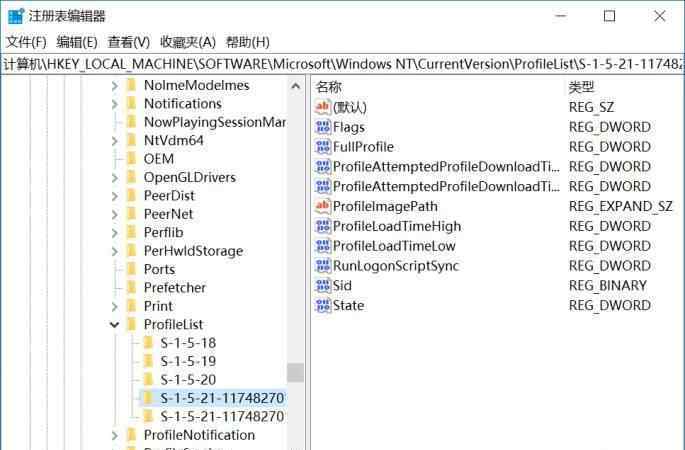Select the ProfileNotification tree key
Screen dimensions: 685x450
point(200,435)
